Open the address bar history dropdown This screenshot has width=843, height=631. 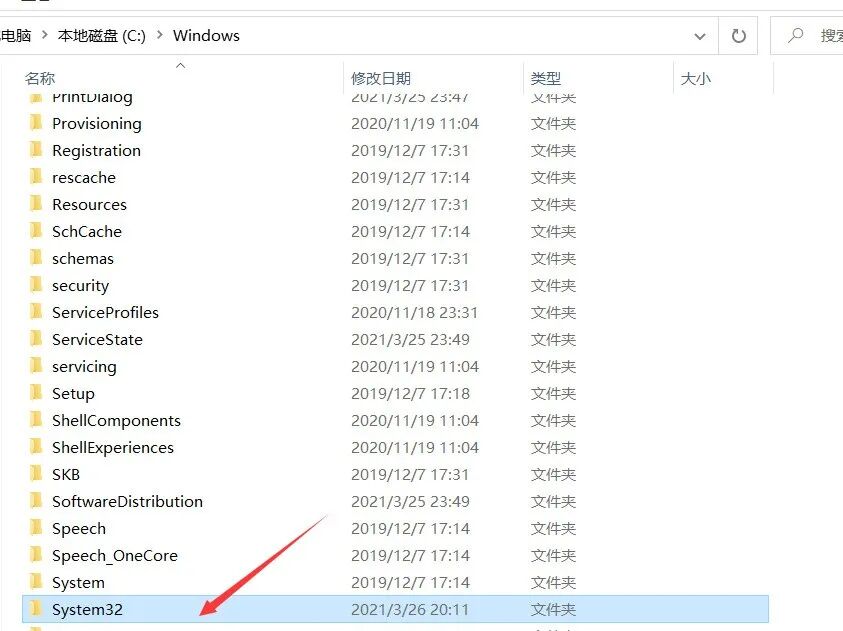[699, 37]
